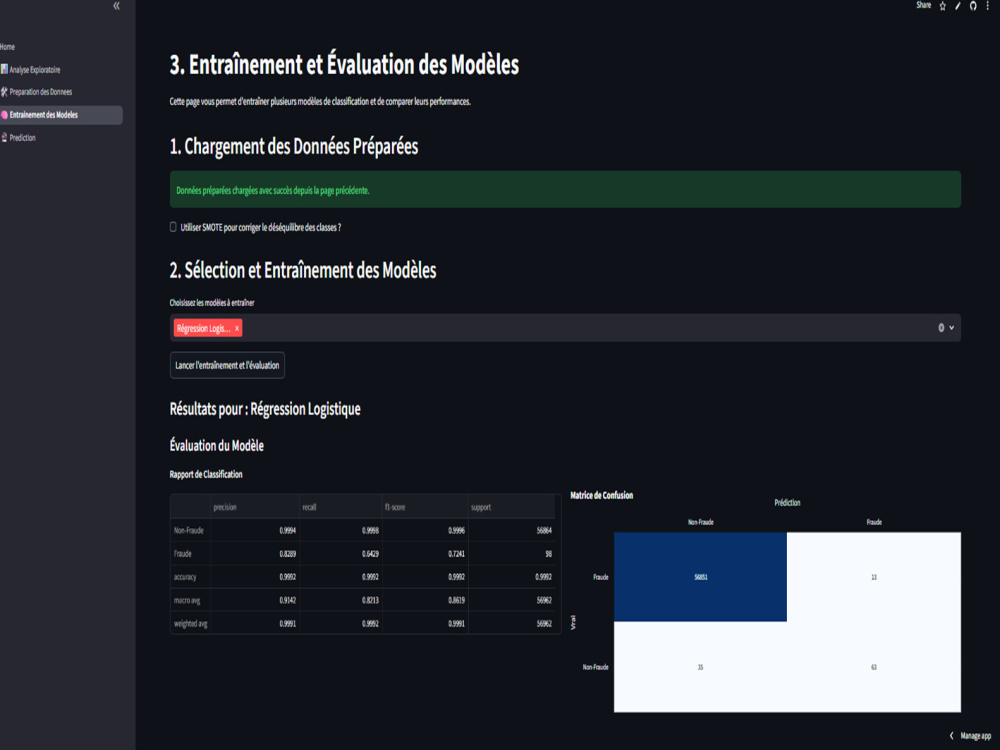Image resolution: width=1000 pixels, height=750 pixels.
Task: Select the Non-Fraude row label in the table
Action: (x=189, y=531)
